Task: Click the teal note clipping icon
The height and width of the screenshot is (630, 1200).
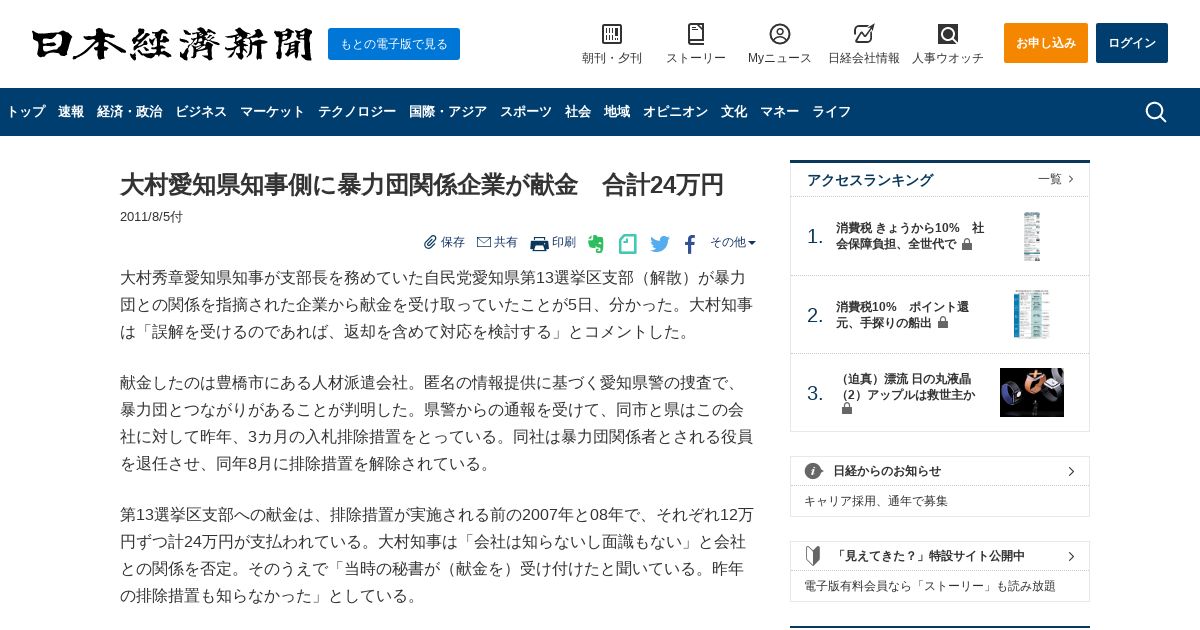Action: pyautogui.click(x=628, y=244)
